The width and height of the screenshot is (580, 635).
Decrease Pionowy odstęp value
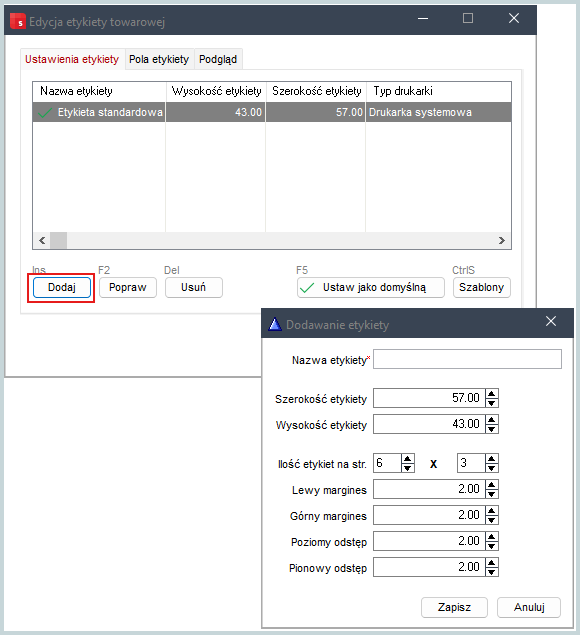coord(492,572)
